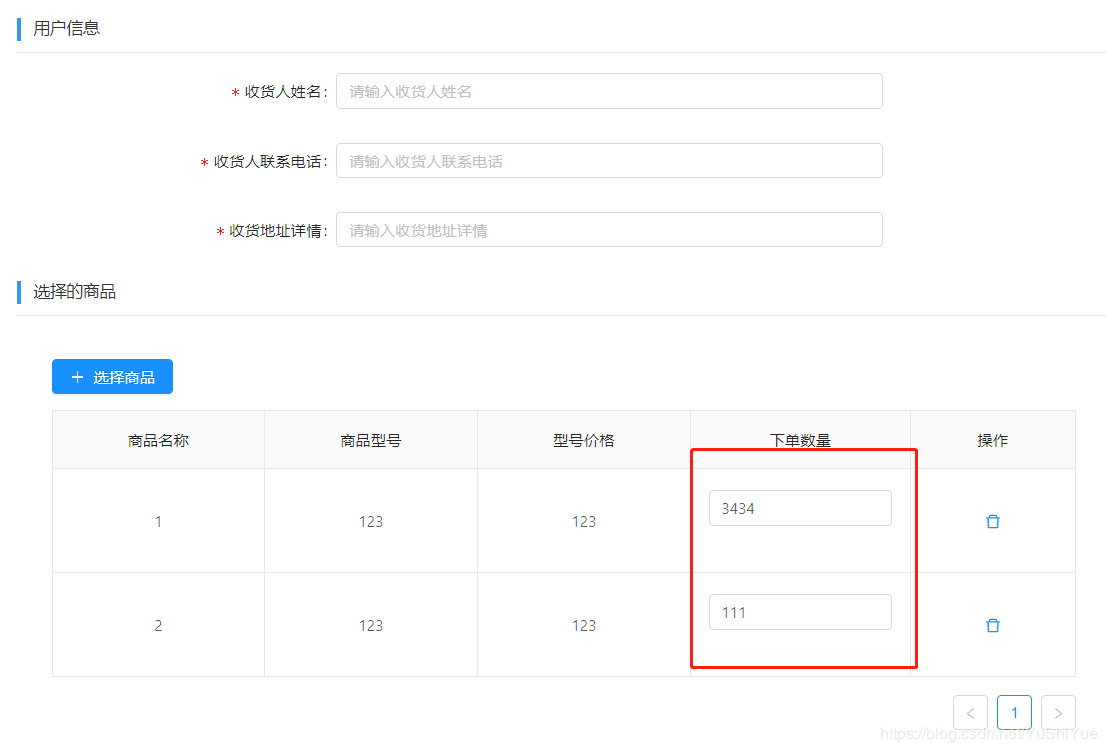Go to the previous page arrow
Image resolution: width=1107 pixels, height=752 pixels.
pyautogui.click(x=970, y=713)
